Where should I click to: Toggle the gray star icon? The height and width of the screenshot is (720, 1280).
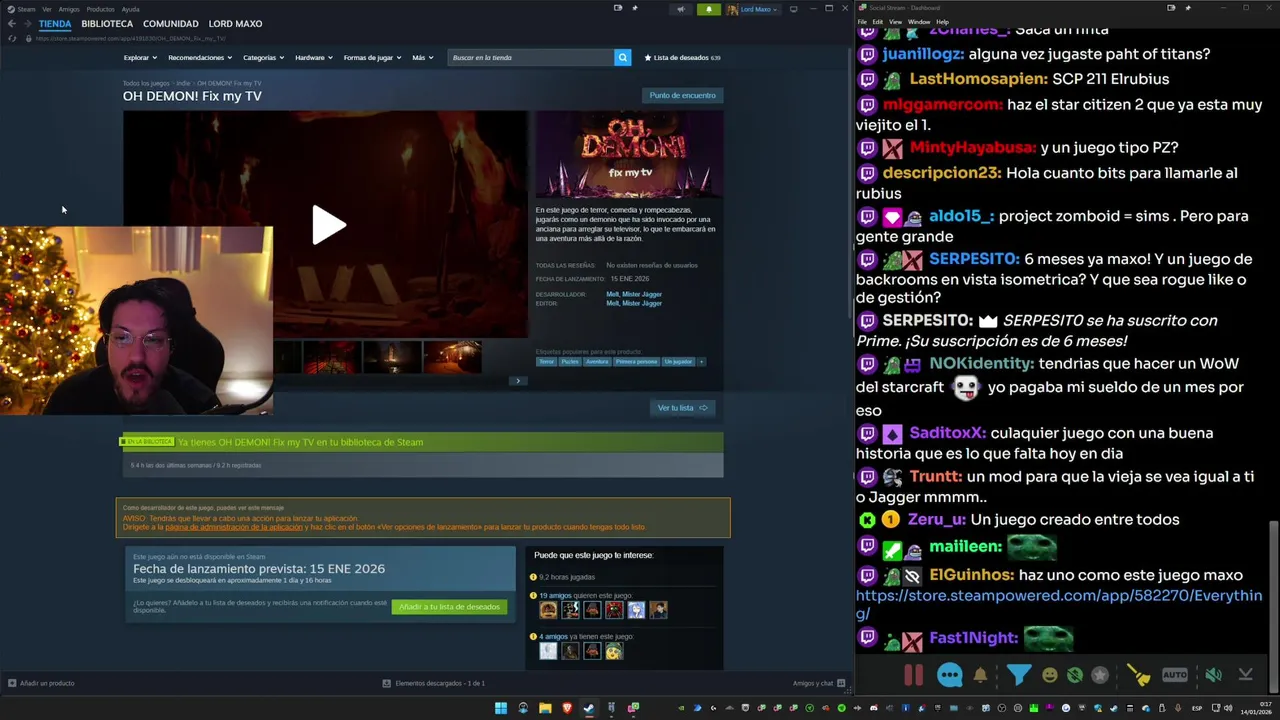click(x=1100, y=675)
